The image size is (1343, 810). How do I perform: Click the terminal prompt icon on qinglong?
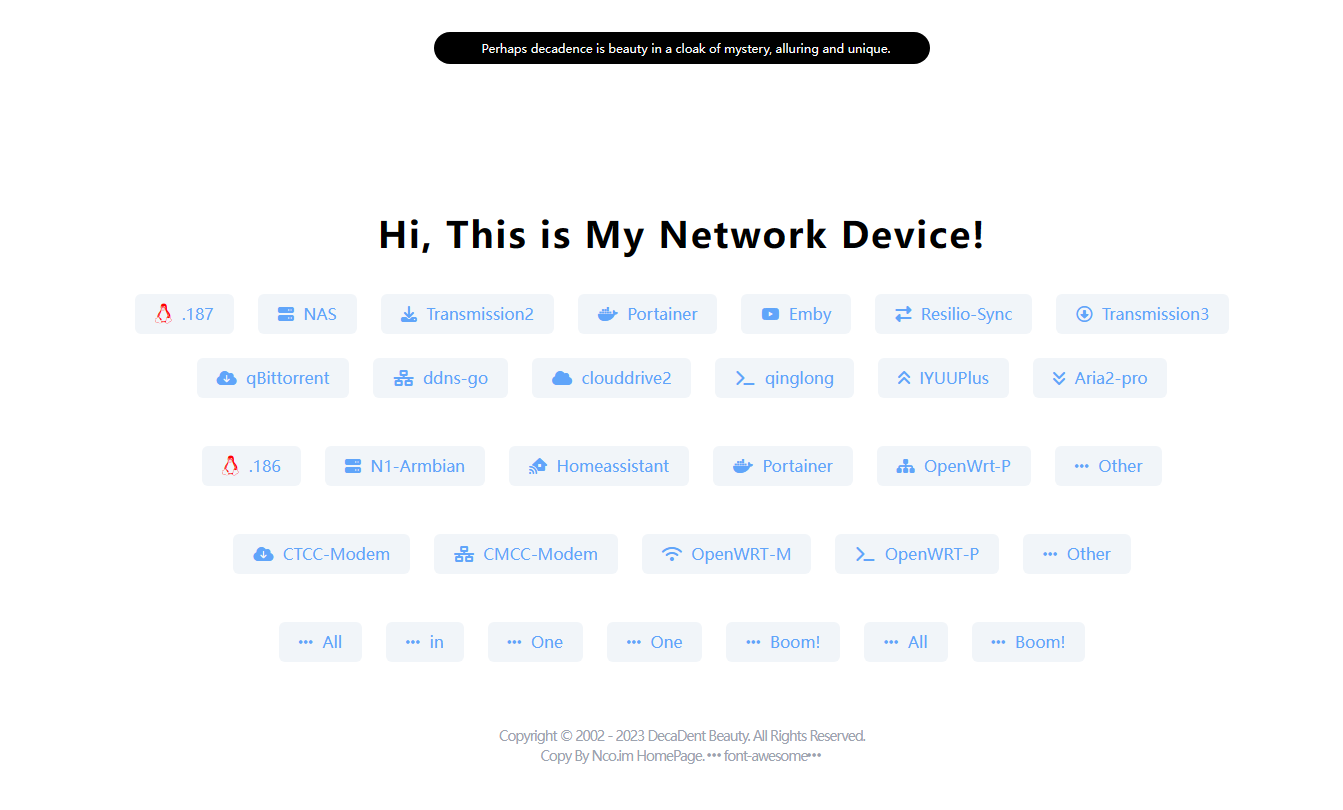(745, 378)
